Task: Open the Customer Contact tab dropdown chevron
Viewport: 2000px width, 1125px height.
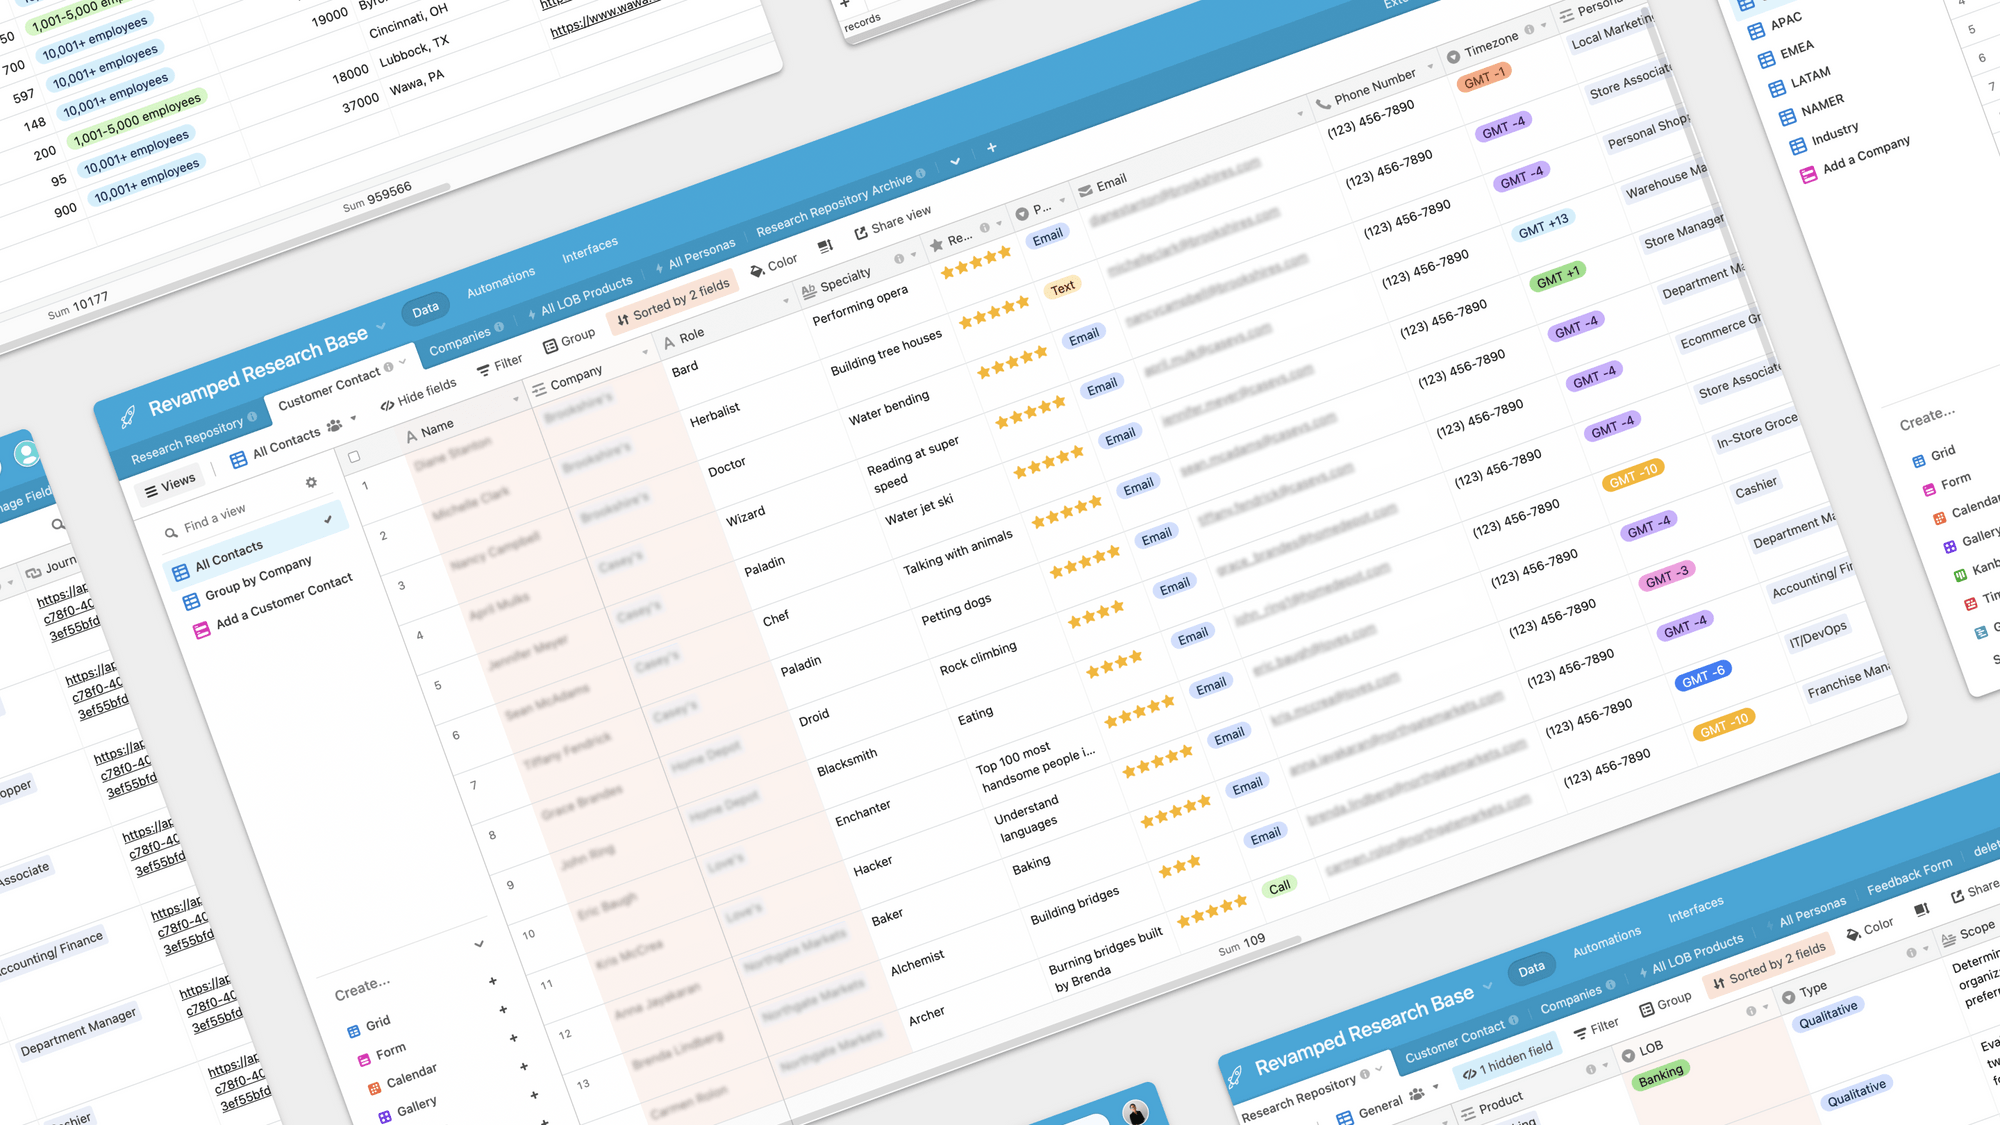Action: (403, 362)
